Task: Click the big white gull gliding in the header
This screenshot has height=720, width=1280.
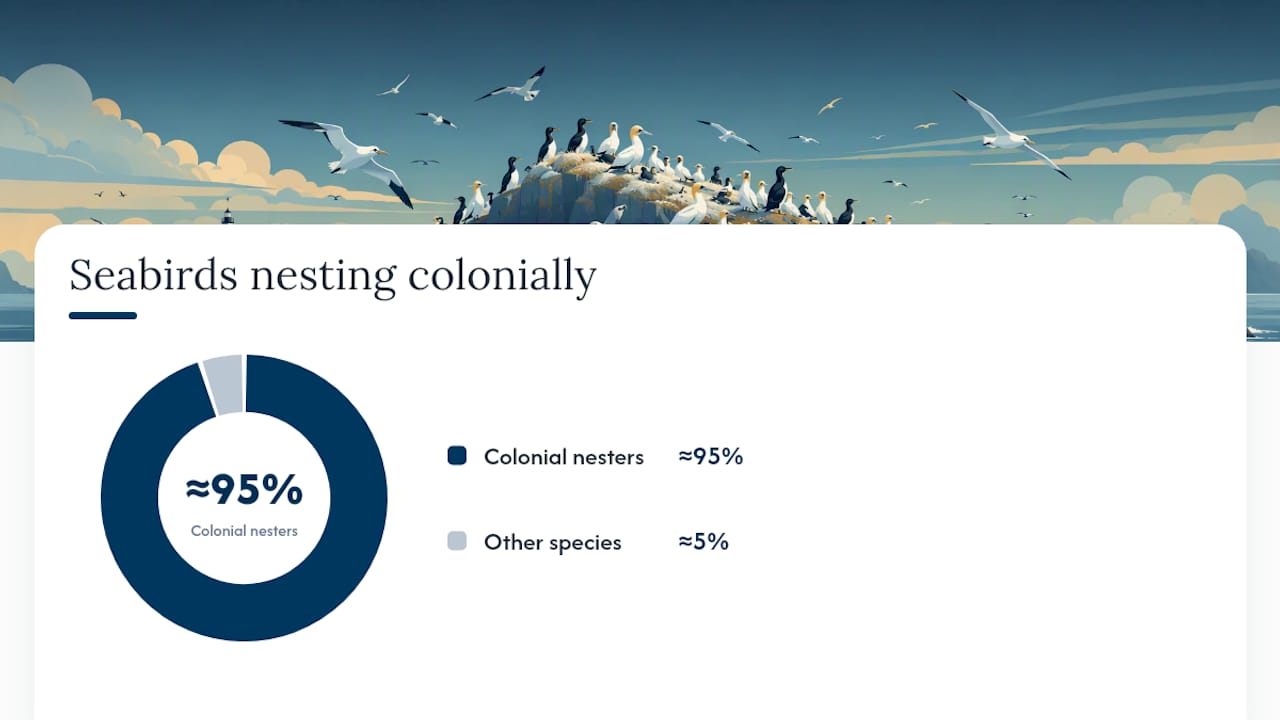Action: [x=1010, y=134]
